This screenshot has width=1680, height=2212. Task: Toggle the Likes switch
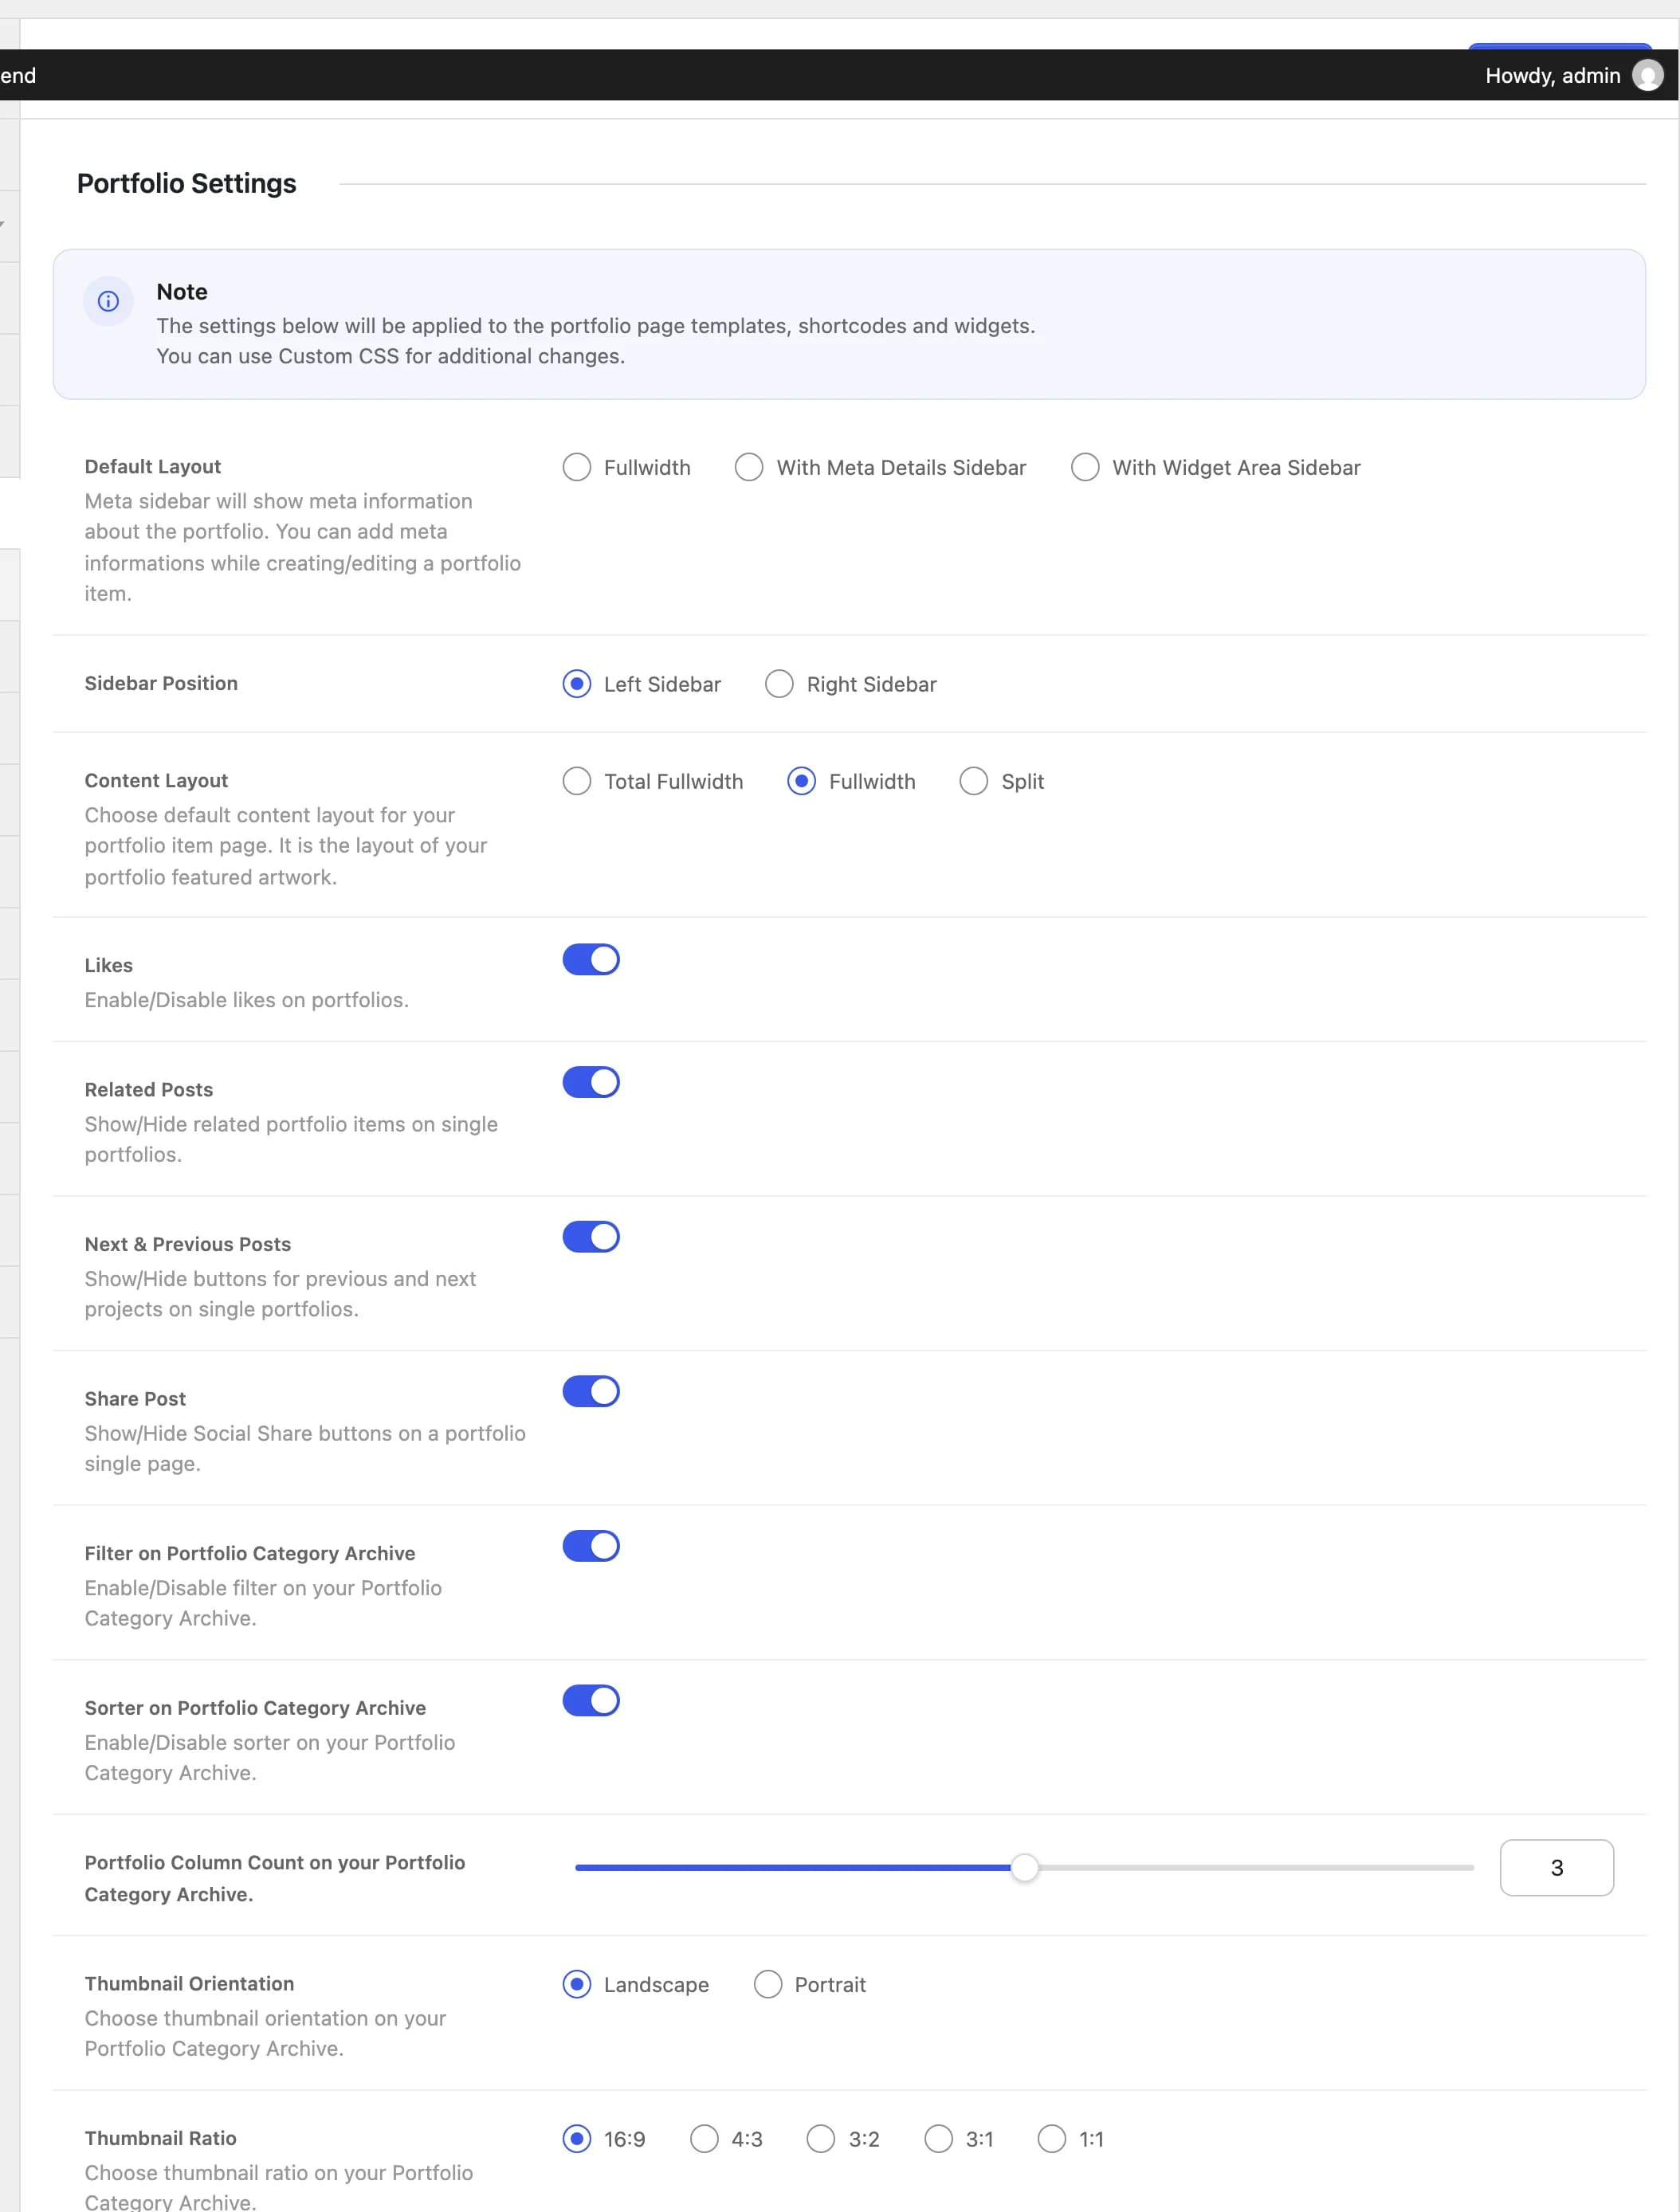click(x=591, y=960)
